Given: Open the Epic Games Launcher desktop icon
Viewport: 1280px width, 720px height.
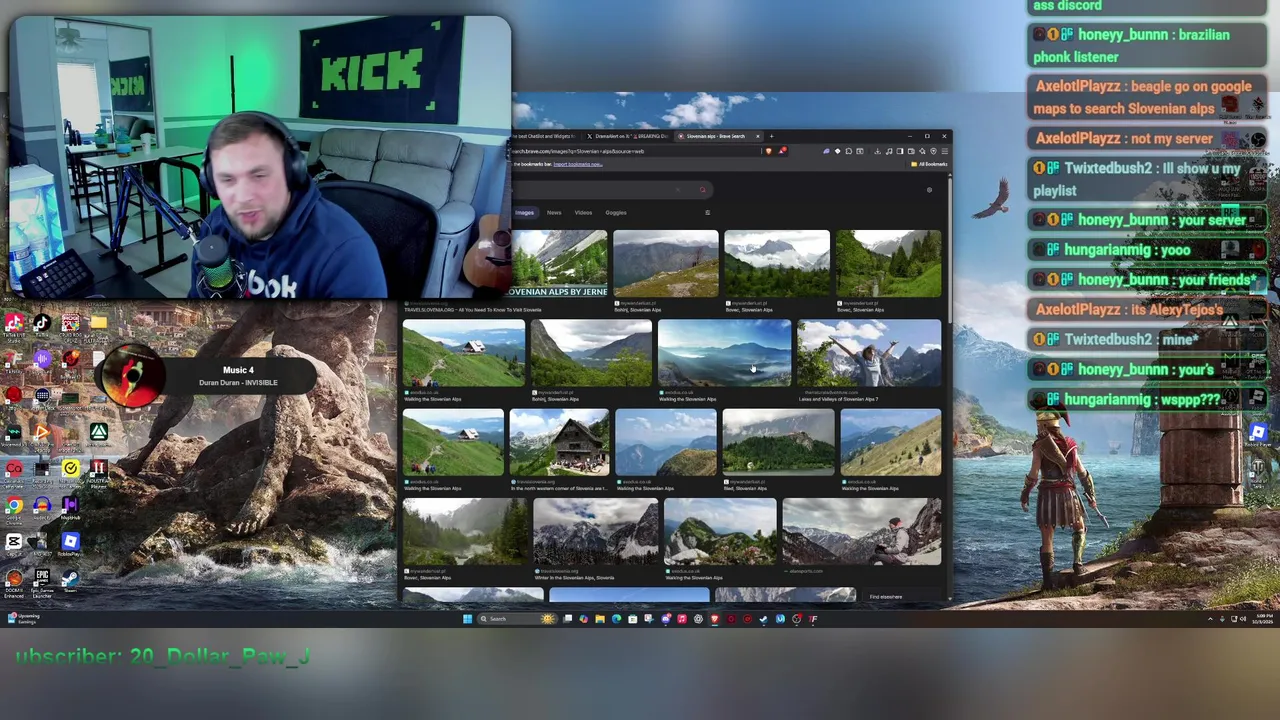Looking at the screenshot, I should pos(42,579).
